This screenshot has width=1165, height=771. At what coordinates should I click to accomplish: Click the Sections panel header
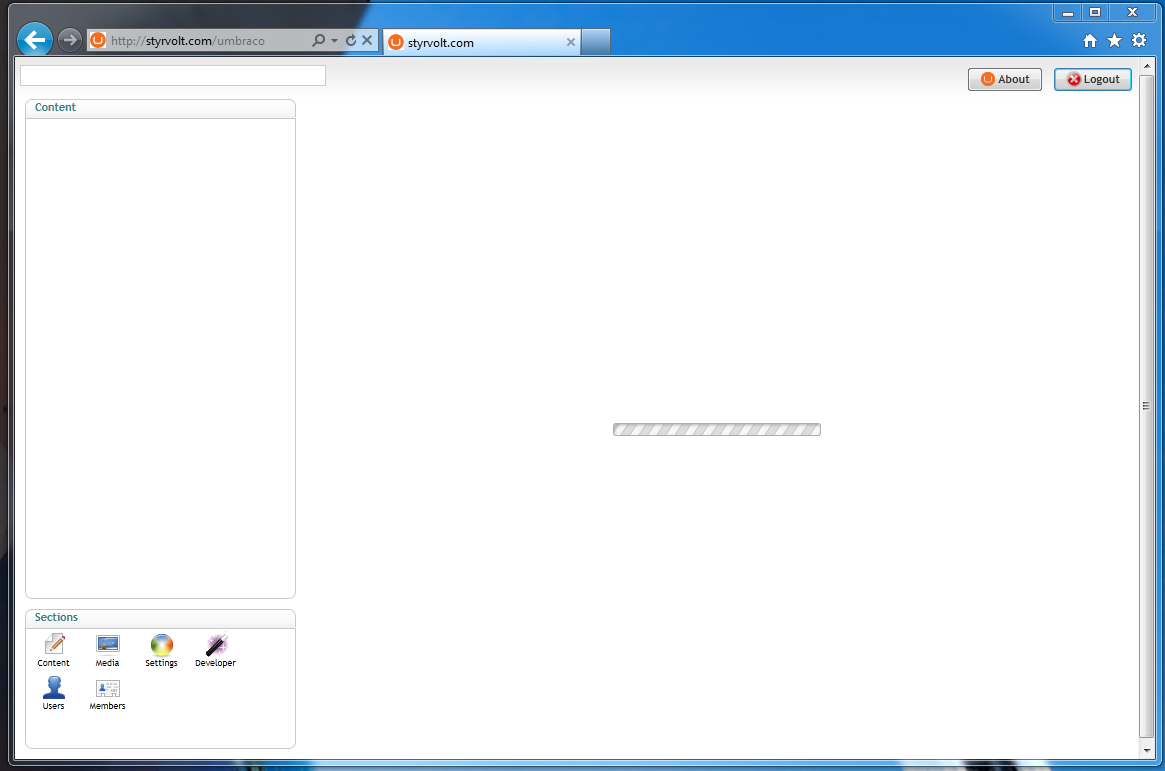160,618
